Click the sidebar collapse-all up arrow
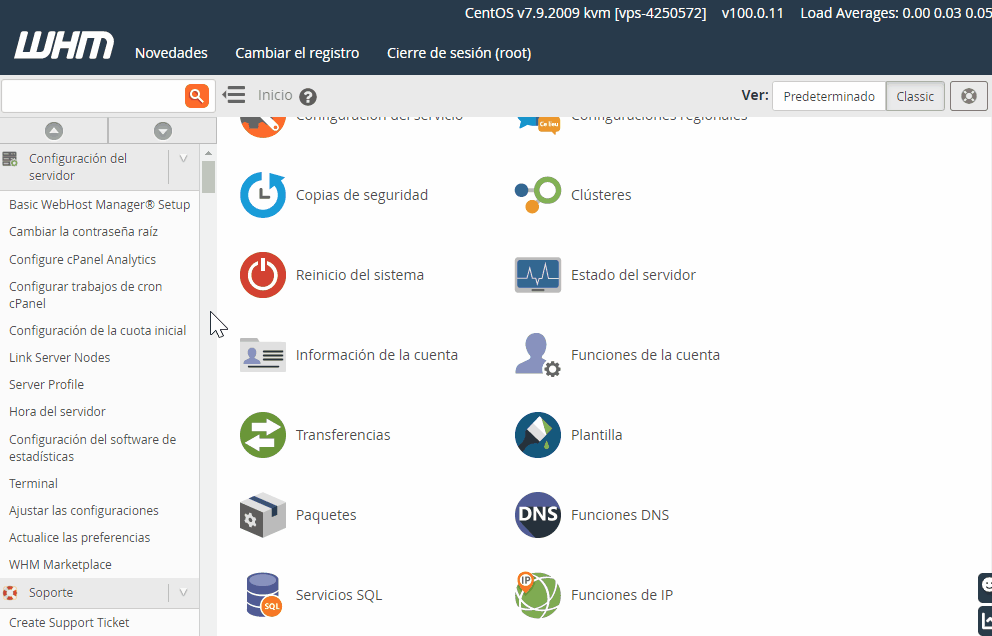 (54, 130)
